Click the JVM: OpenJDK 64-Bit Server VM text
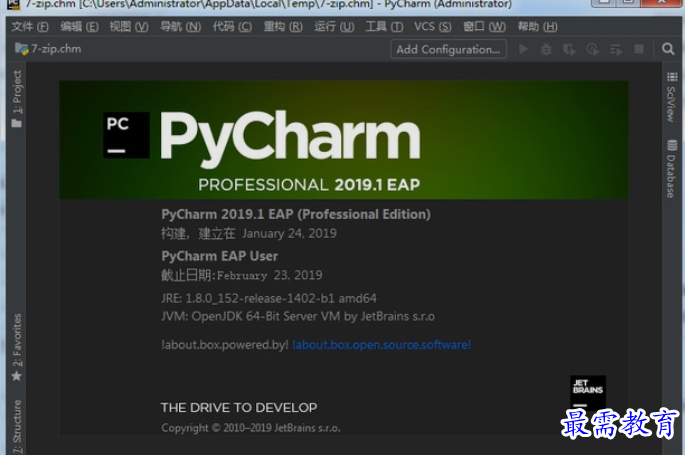The height and width of the screenshot is (455, 685). click(x=298, y=316)
